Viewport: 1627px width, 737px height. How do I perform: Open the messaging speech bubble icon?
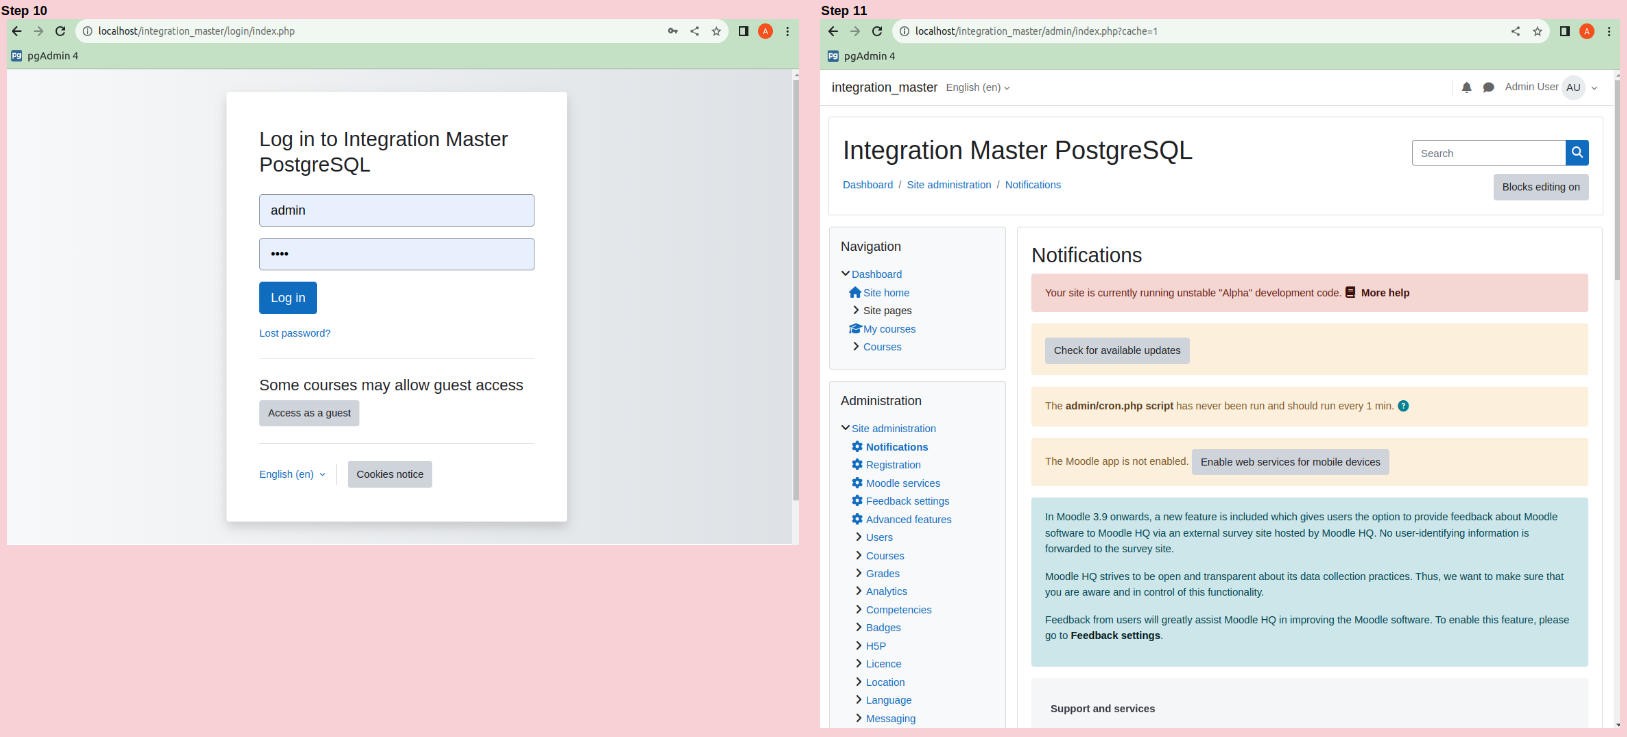point(1488,87)
